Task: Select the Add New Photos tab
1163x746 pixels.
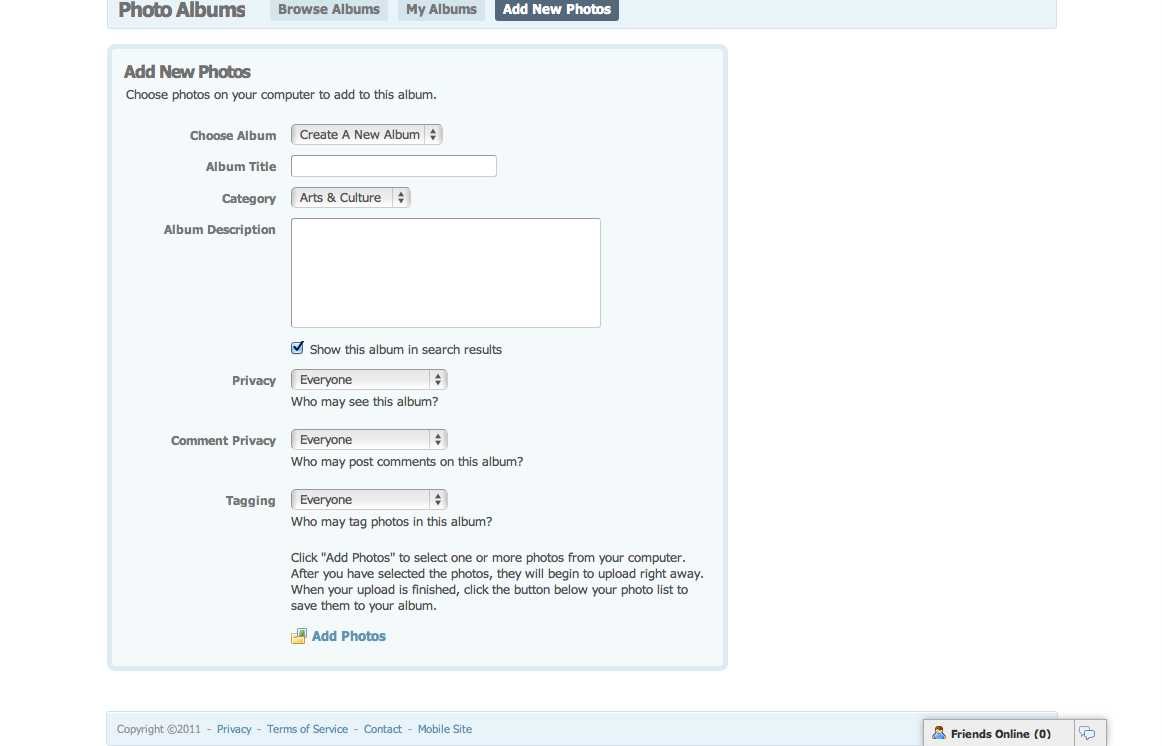Action: coord(556,10)
